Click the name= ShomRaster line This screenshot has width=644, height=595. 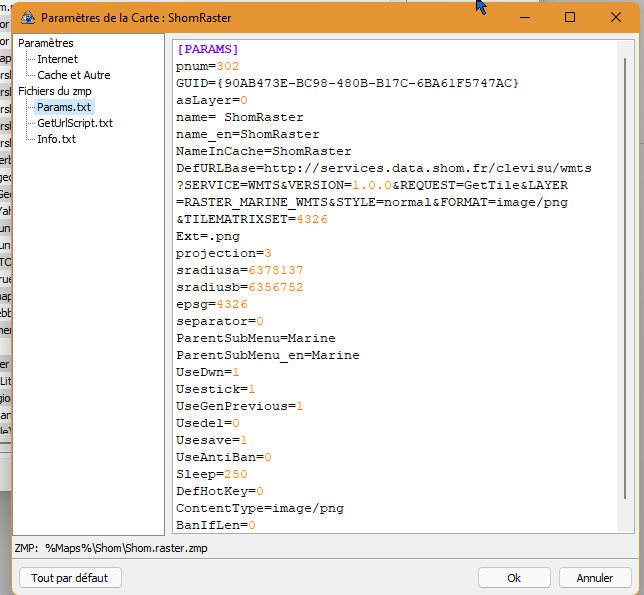pyautogui.click(x=239, y=117)
